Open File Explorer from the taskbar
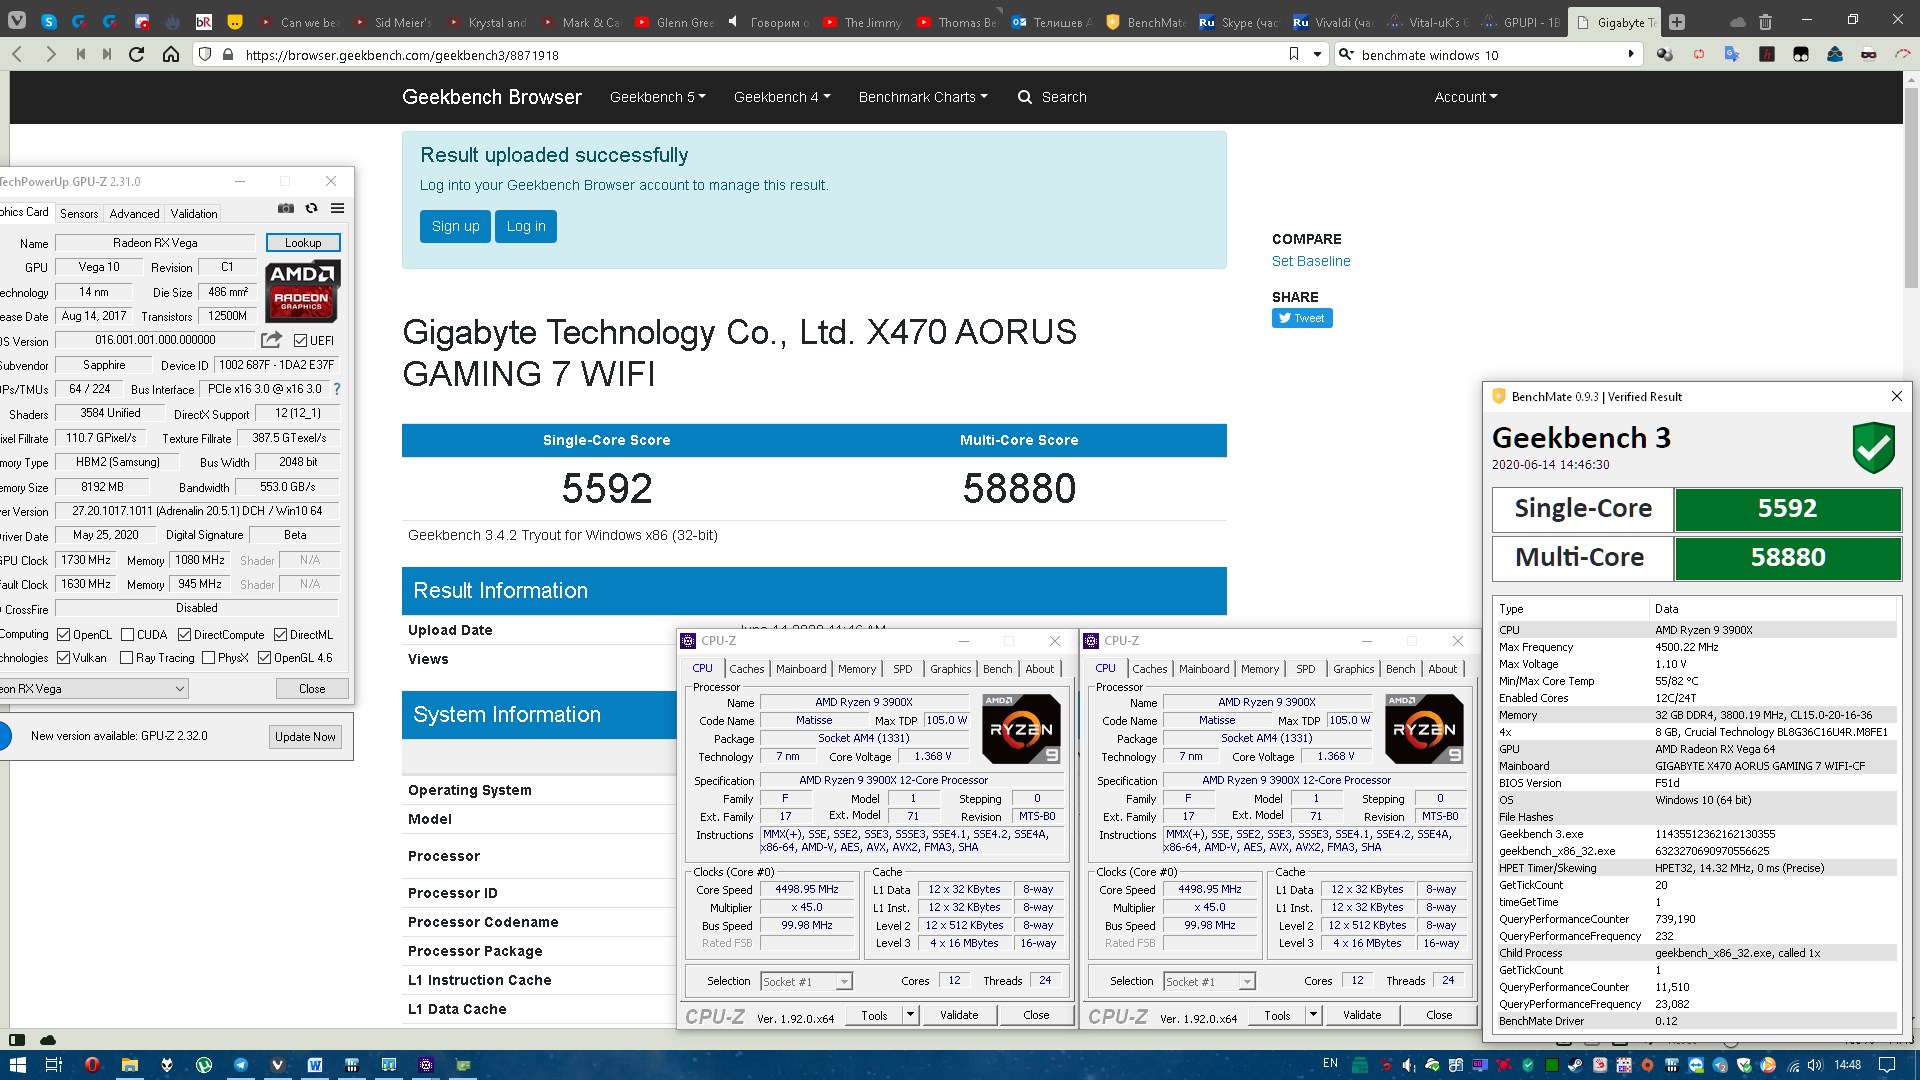This screenshot has height=1080, width=1920. click(130, 1065)
